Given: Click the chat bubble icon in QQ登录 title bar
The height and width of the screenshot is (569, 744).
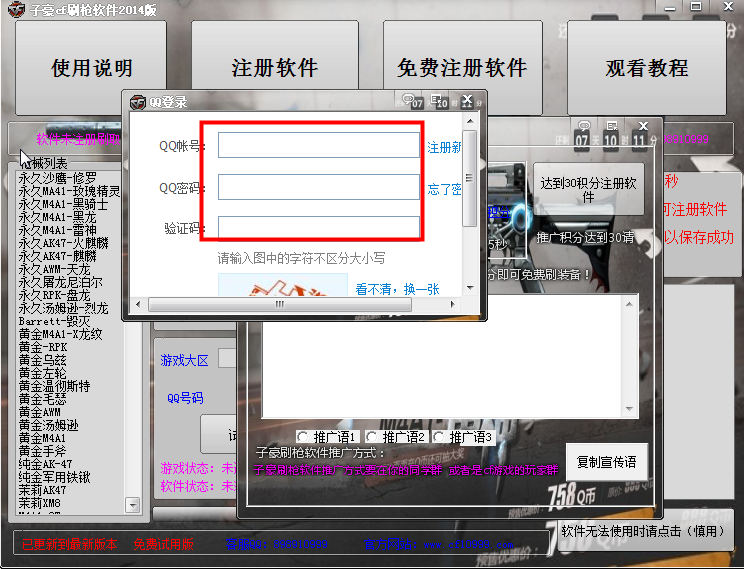Looking at the screenshot, I should click(411, 100).
